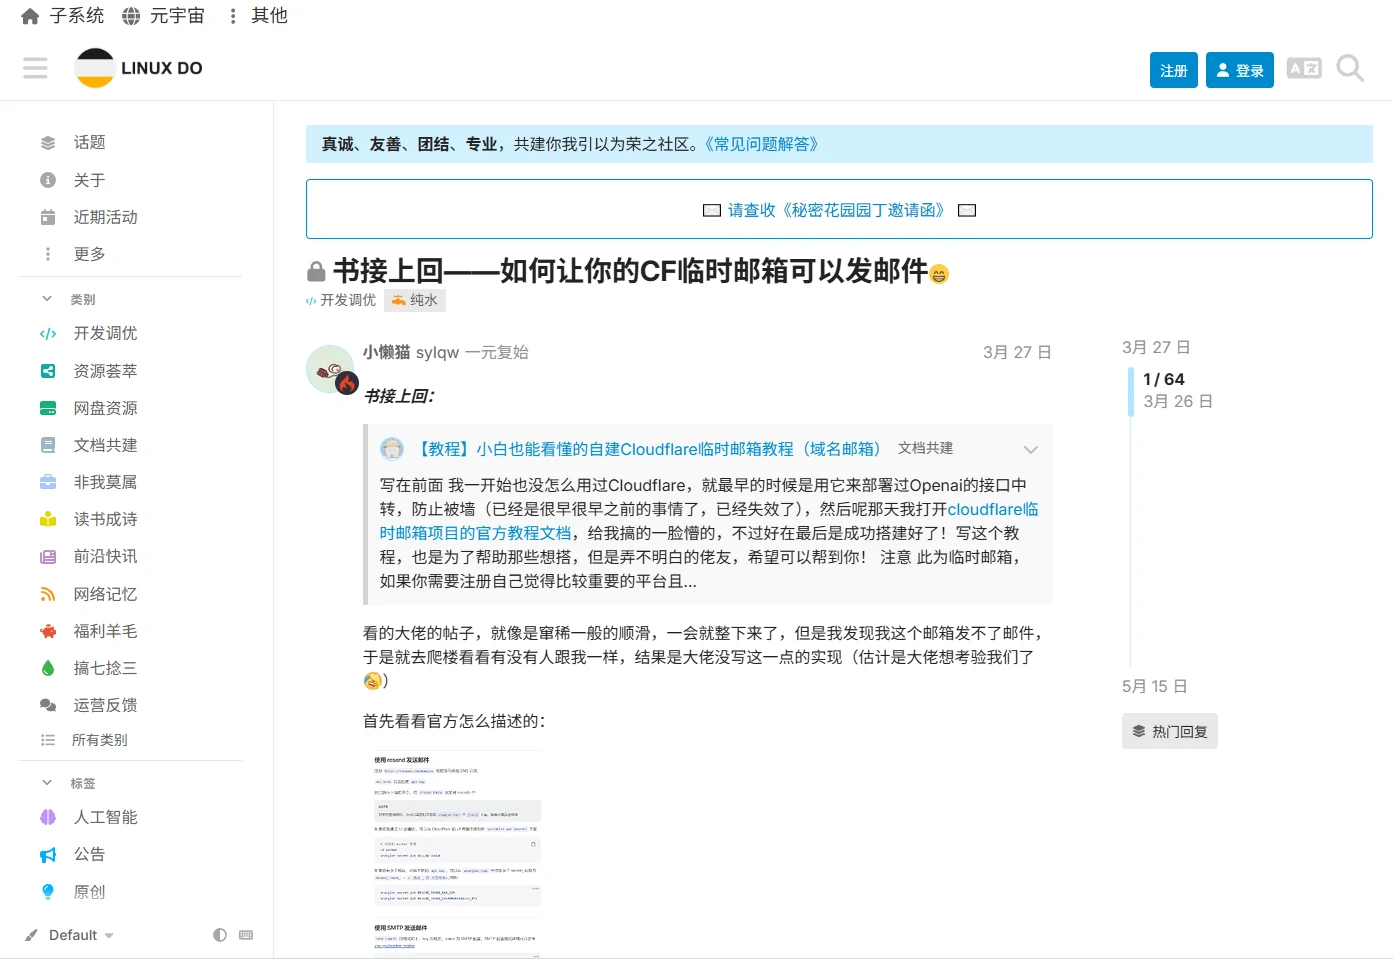Click the username sylqw
This screenshot has height=959, width=1393.
[x=437, y=352]
